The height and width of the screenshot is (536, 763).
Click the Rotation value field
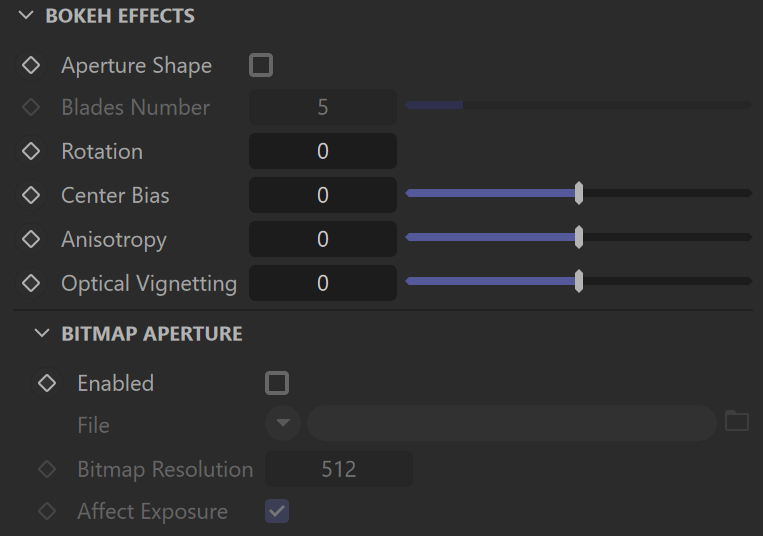tap(322, 151)
